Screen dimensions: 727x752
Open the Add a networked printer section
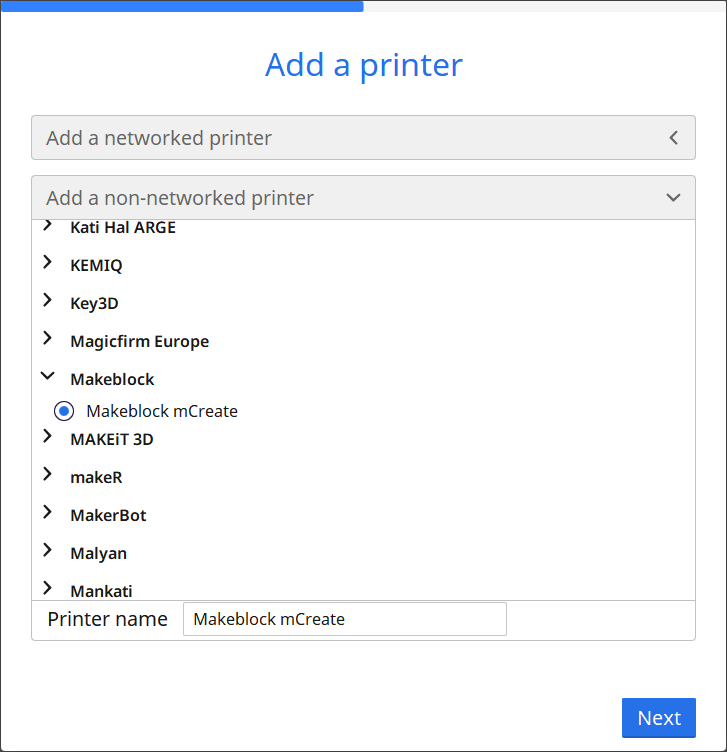point(363,138)
